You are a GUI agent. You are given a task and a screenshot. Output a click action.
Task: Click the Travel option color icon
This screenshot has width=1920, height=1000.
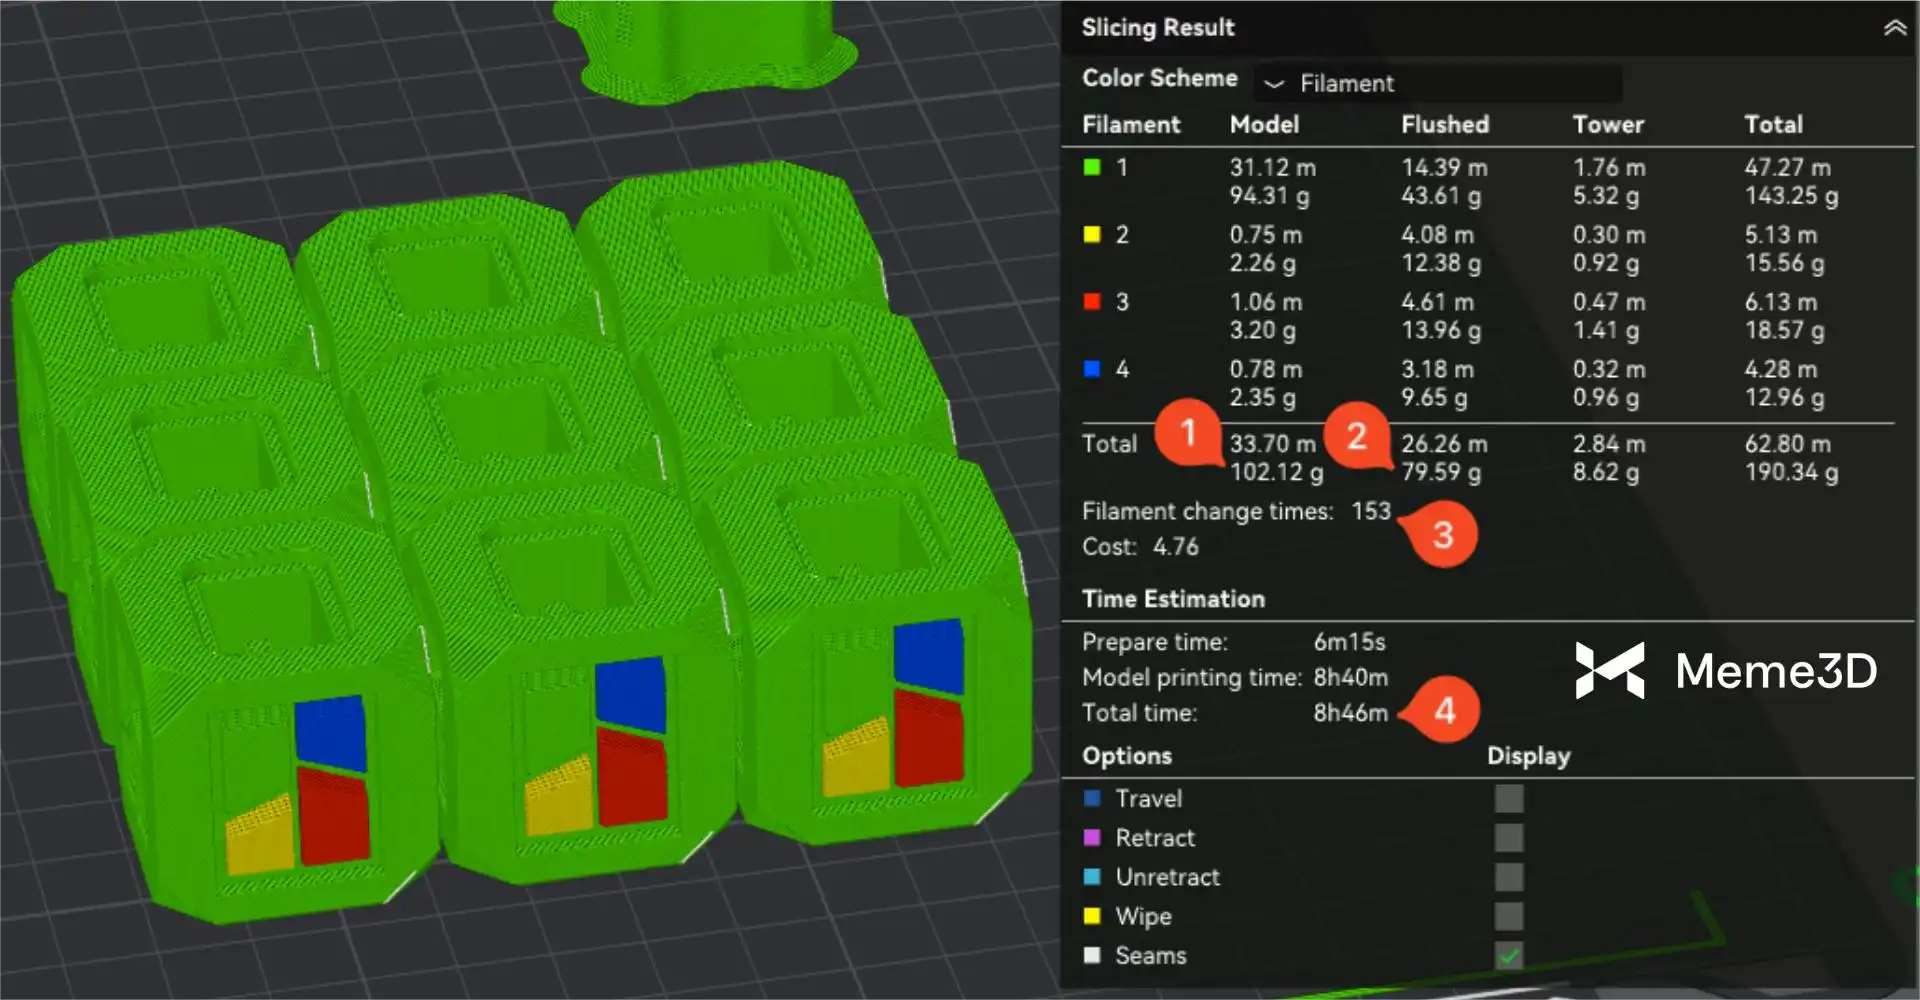tap(1092, 798)
